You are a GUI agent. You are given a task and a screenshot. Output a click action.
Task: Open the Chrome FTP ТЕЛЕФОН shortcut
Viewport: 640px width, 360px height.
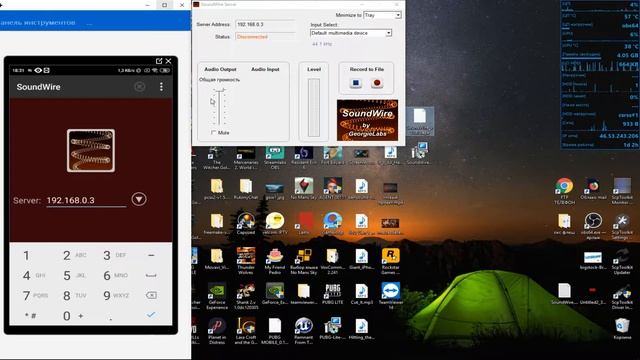point(564,191)
